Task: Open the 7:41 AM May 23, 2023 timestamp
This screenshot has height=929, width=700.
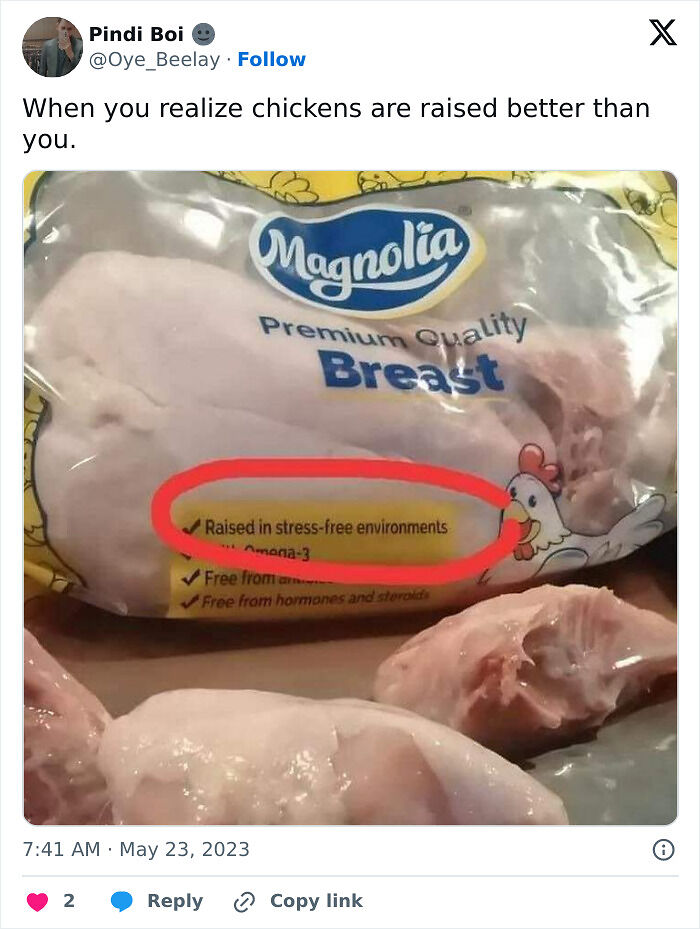Action: click(136, 849)
